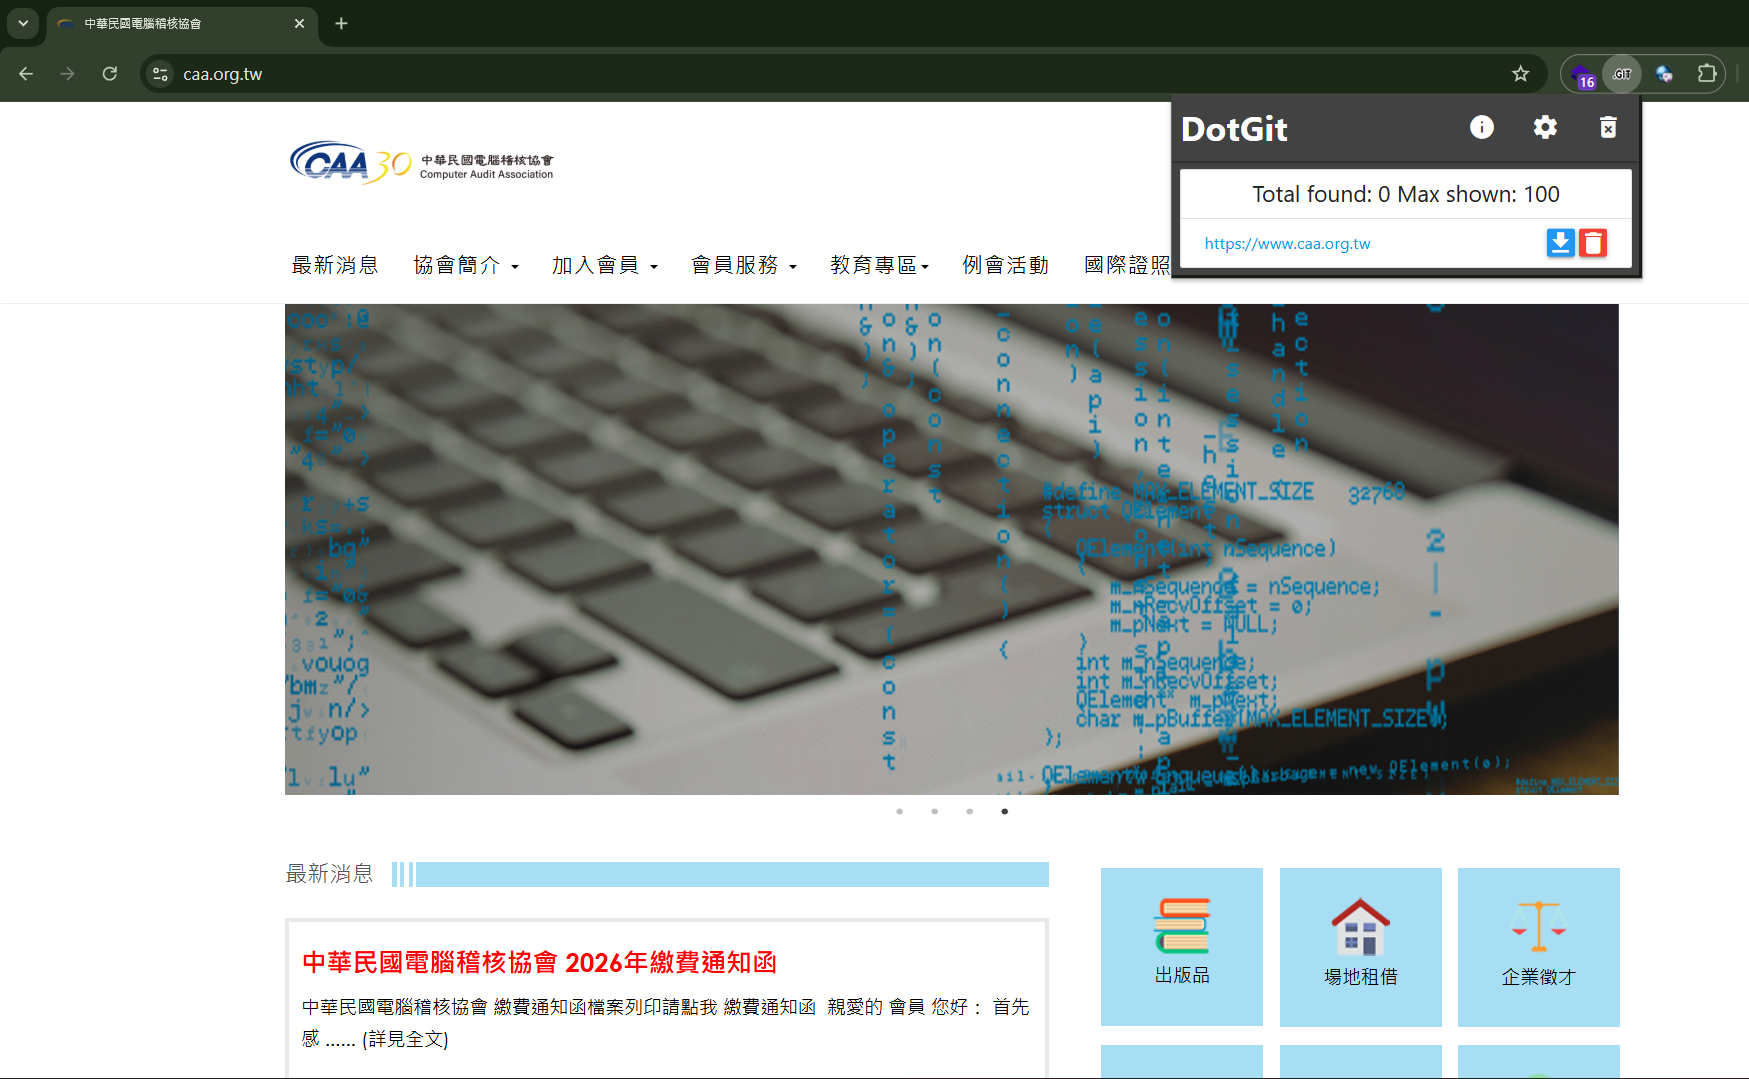Open the 例會活動 menu item
The width and height of the screenshot is (1749, 1079).
pyautogui.click(x=1006, y=265)
